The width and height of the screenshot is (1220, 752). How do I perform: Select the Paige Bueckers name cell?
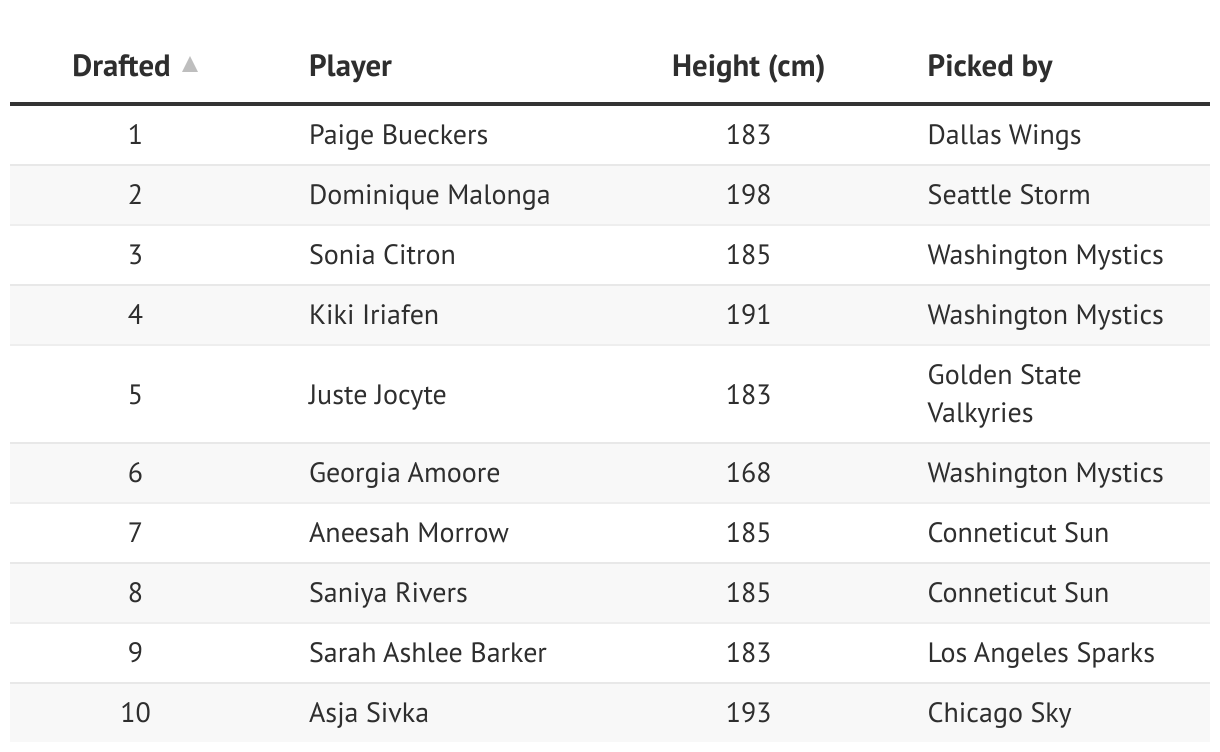pos(398,135)
